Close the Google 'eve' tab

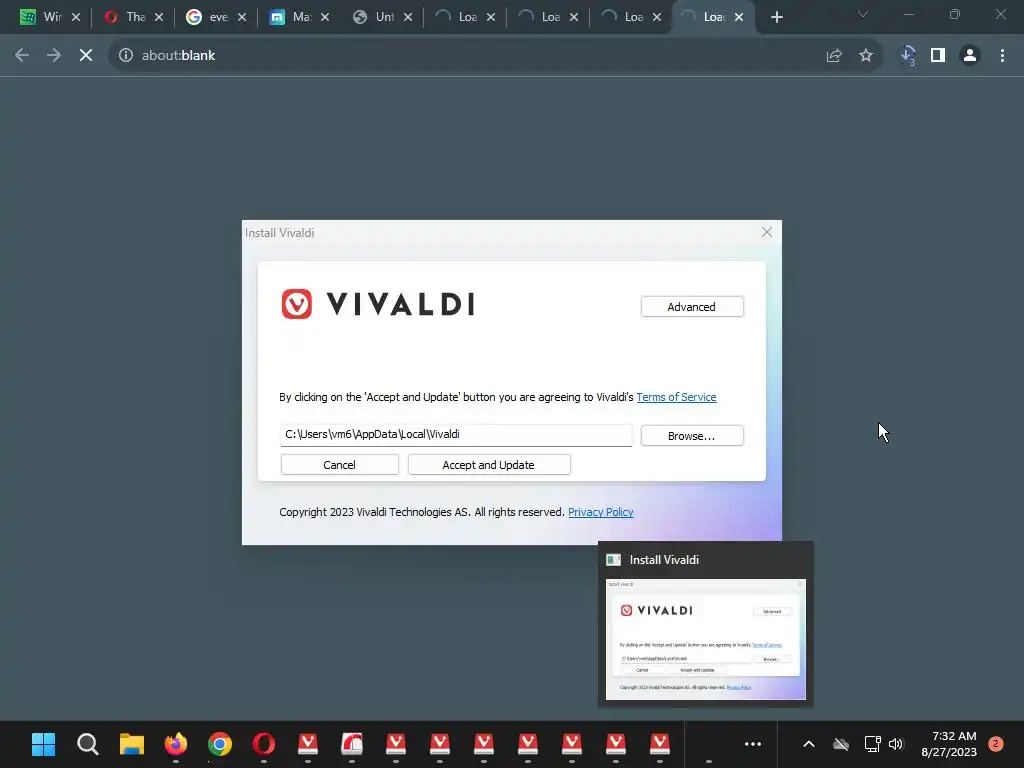click(x=242, y=17)
